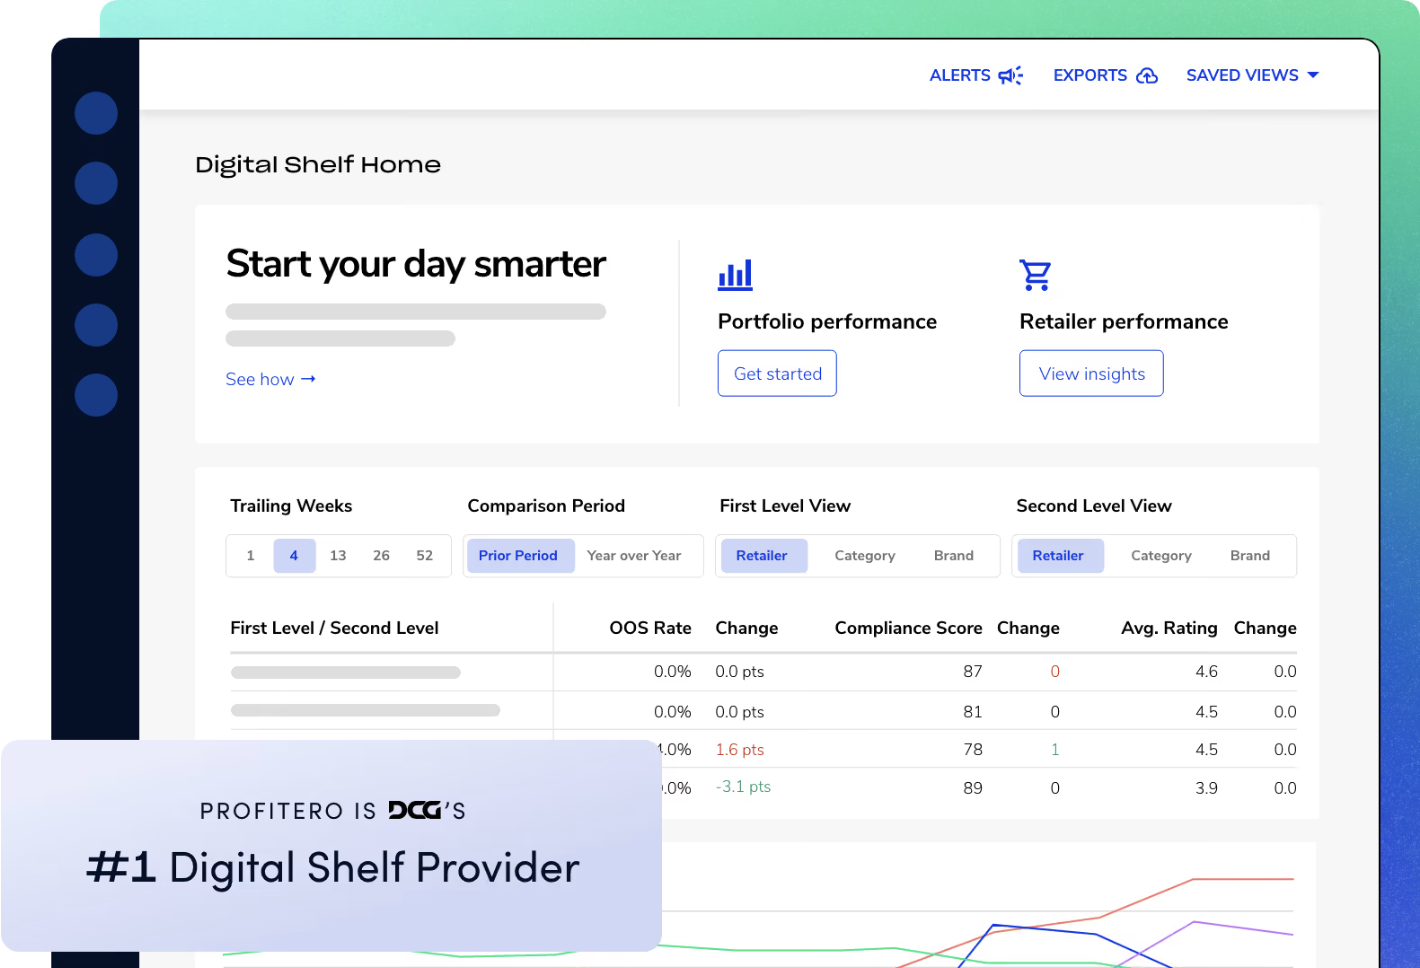The width and height of the screenshot is (1420, 968).
Task: Click the average rating 3.9 cell
Action: click(x=1206, y=788)
